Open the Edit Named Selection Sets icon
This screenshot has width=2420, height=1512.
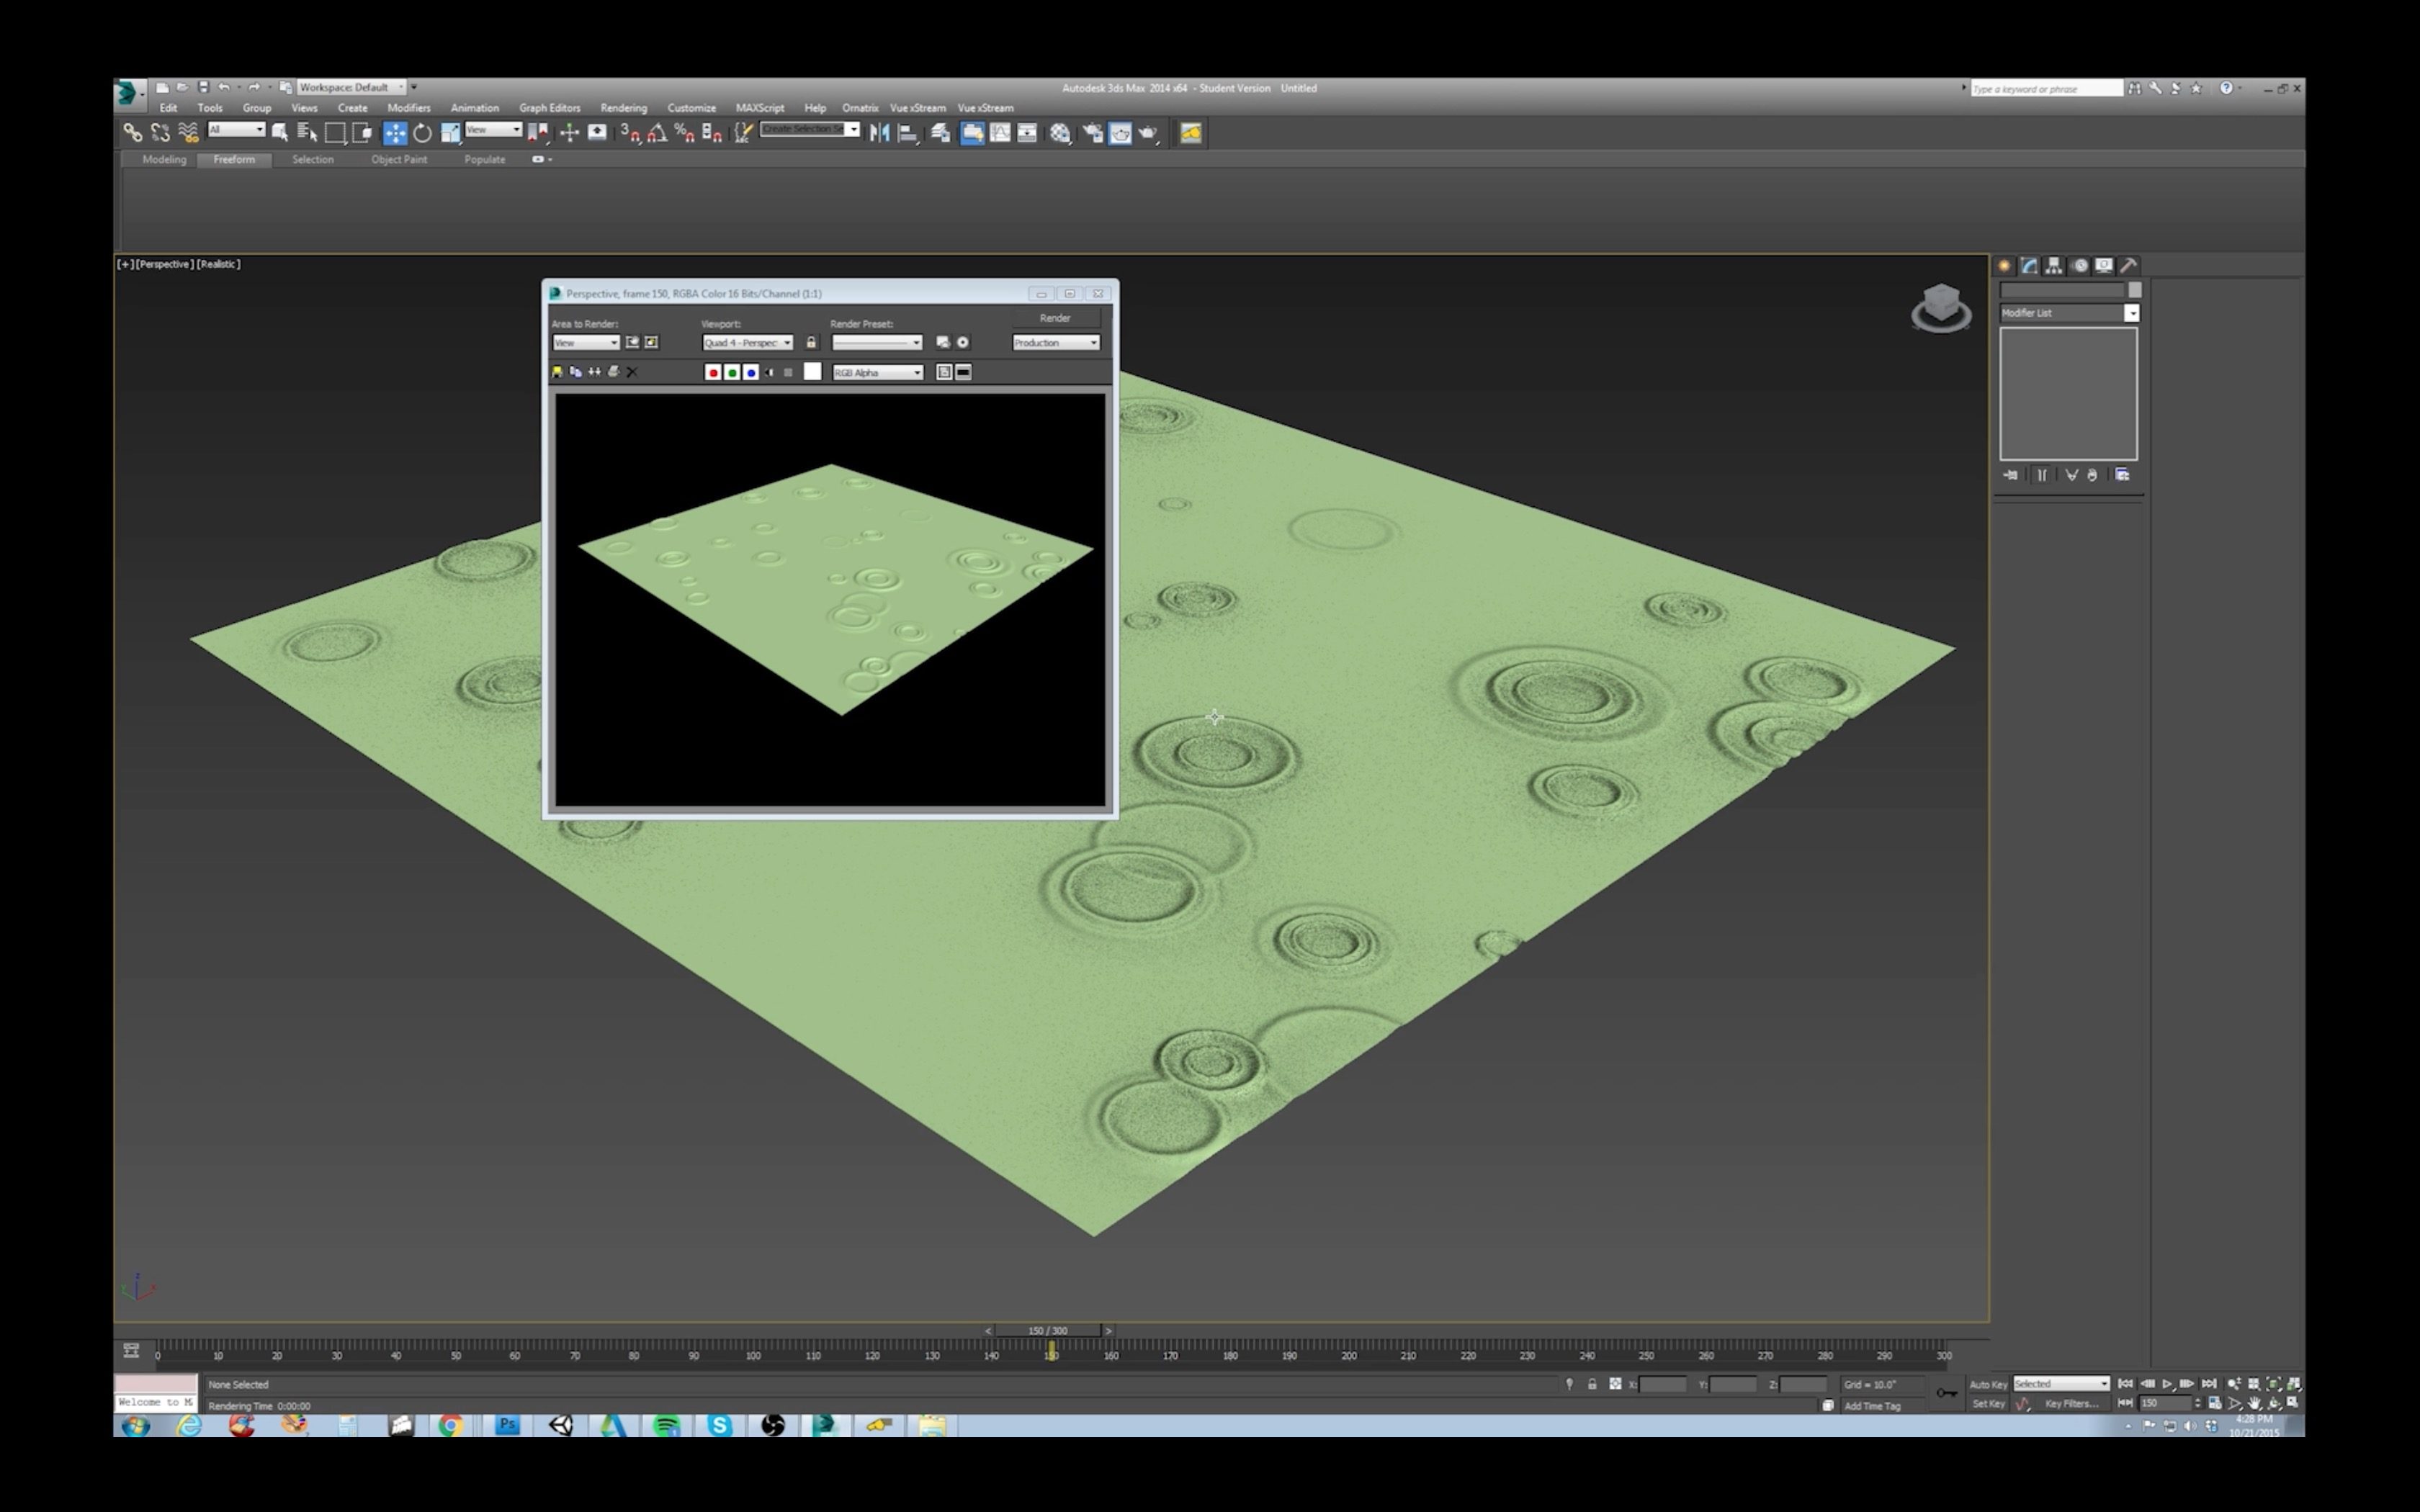(743, 132)
